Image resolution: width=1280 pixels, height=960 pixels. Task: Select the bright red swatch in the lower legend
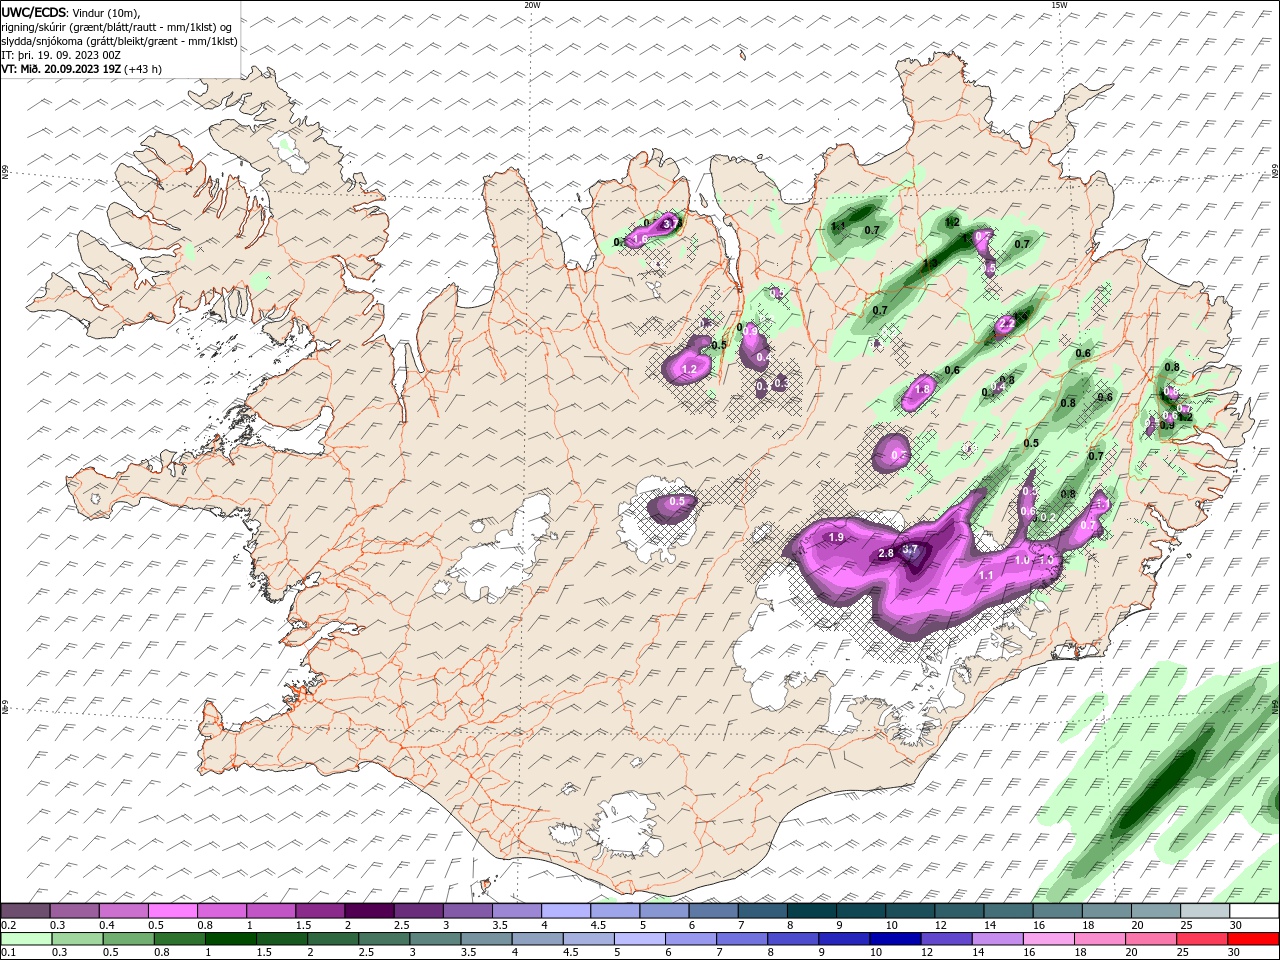click(x=1255, y=939)
